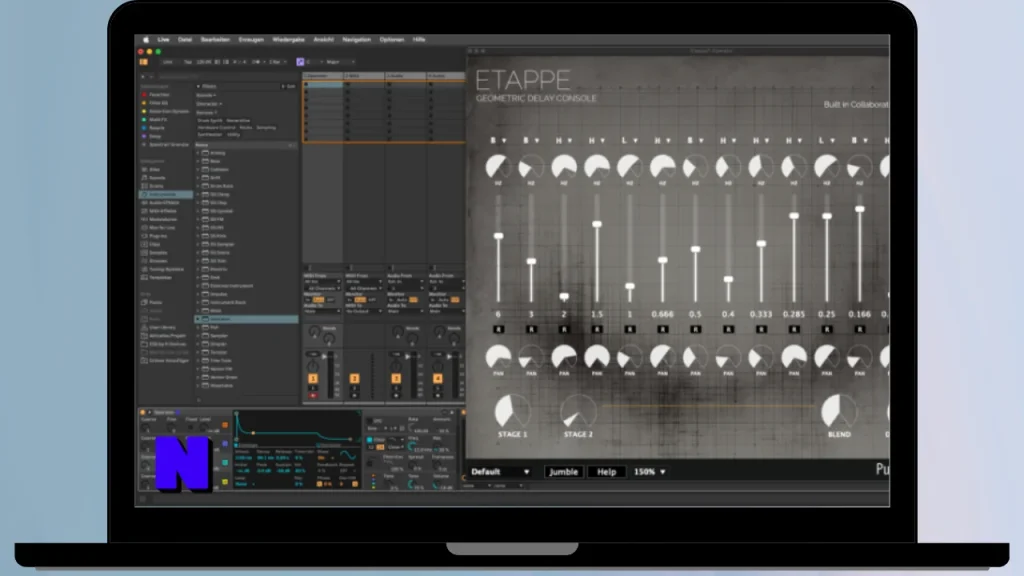Open filter type dropdown above column 1

pyautogui.click(x=629, y=140)
